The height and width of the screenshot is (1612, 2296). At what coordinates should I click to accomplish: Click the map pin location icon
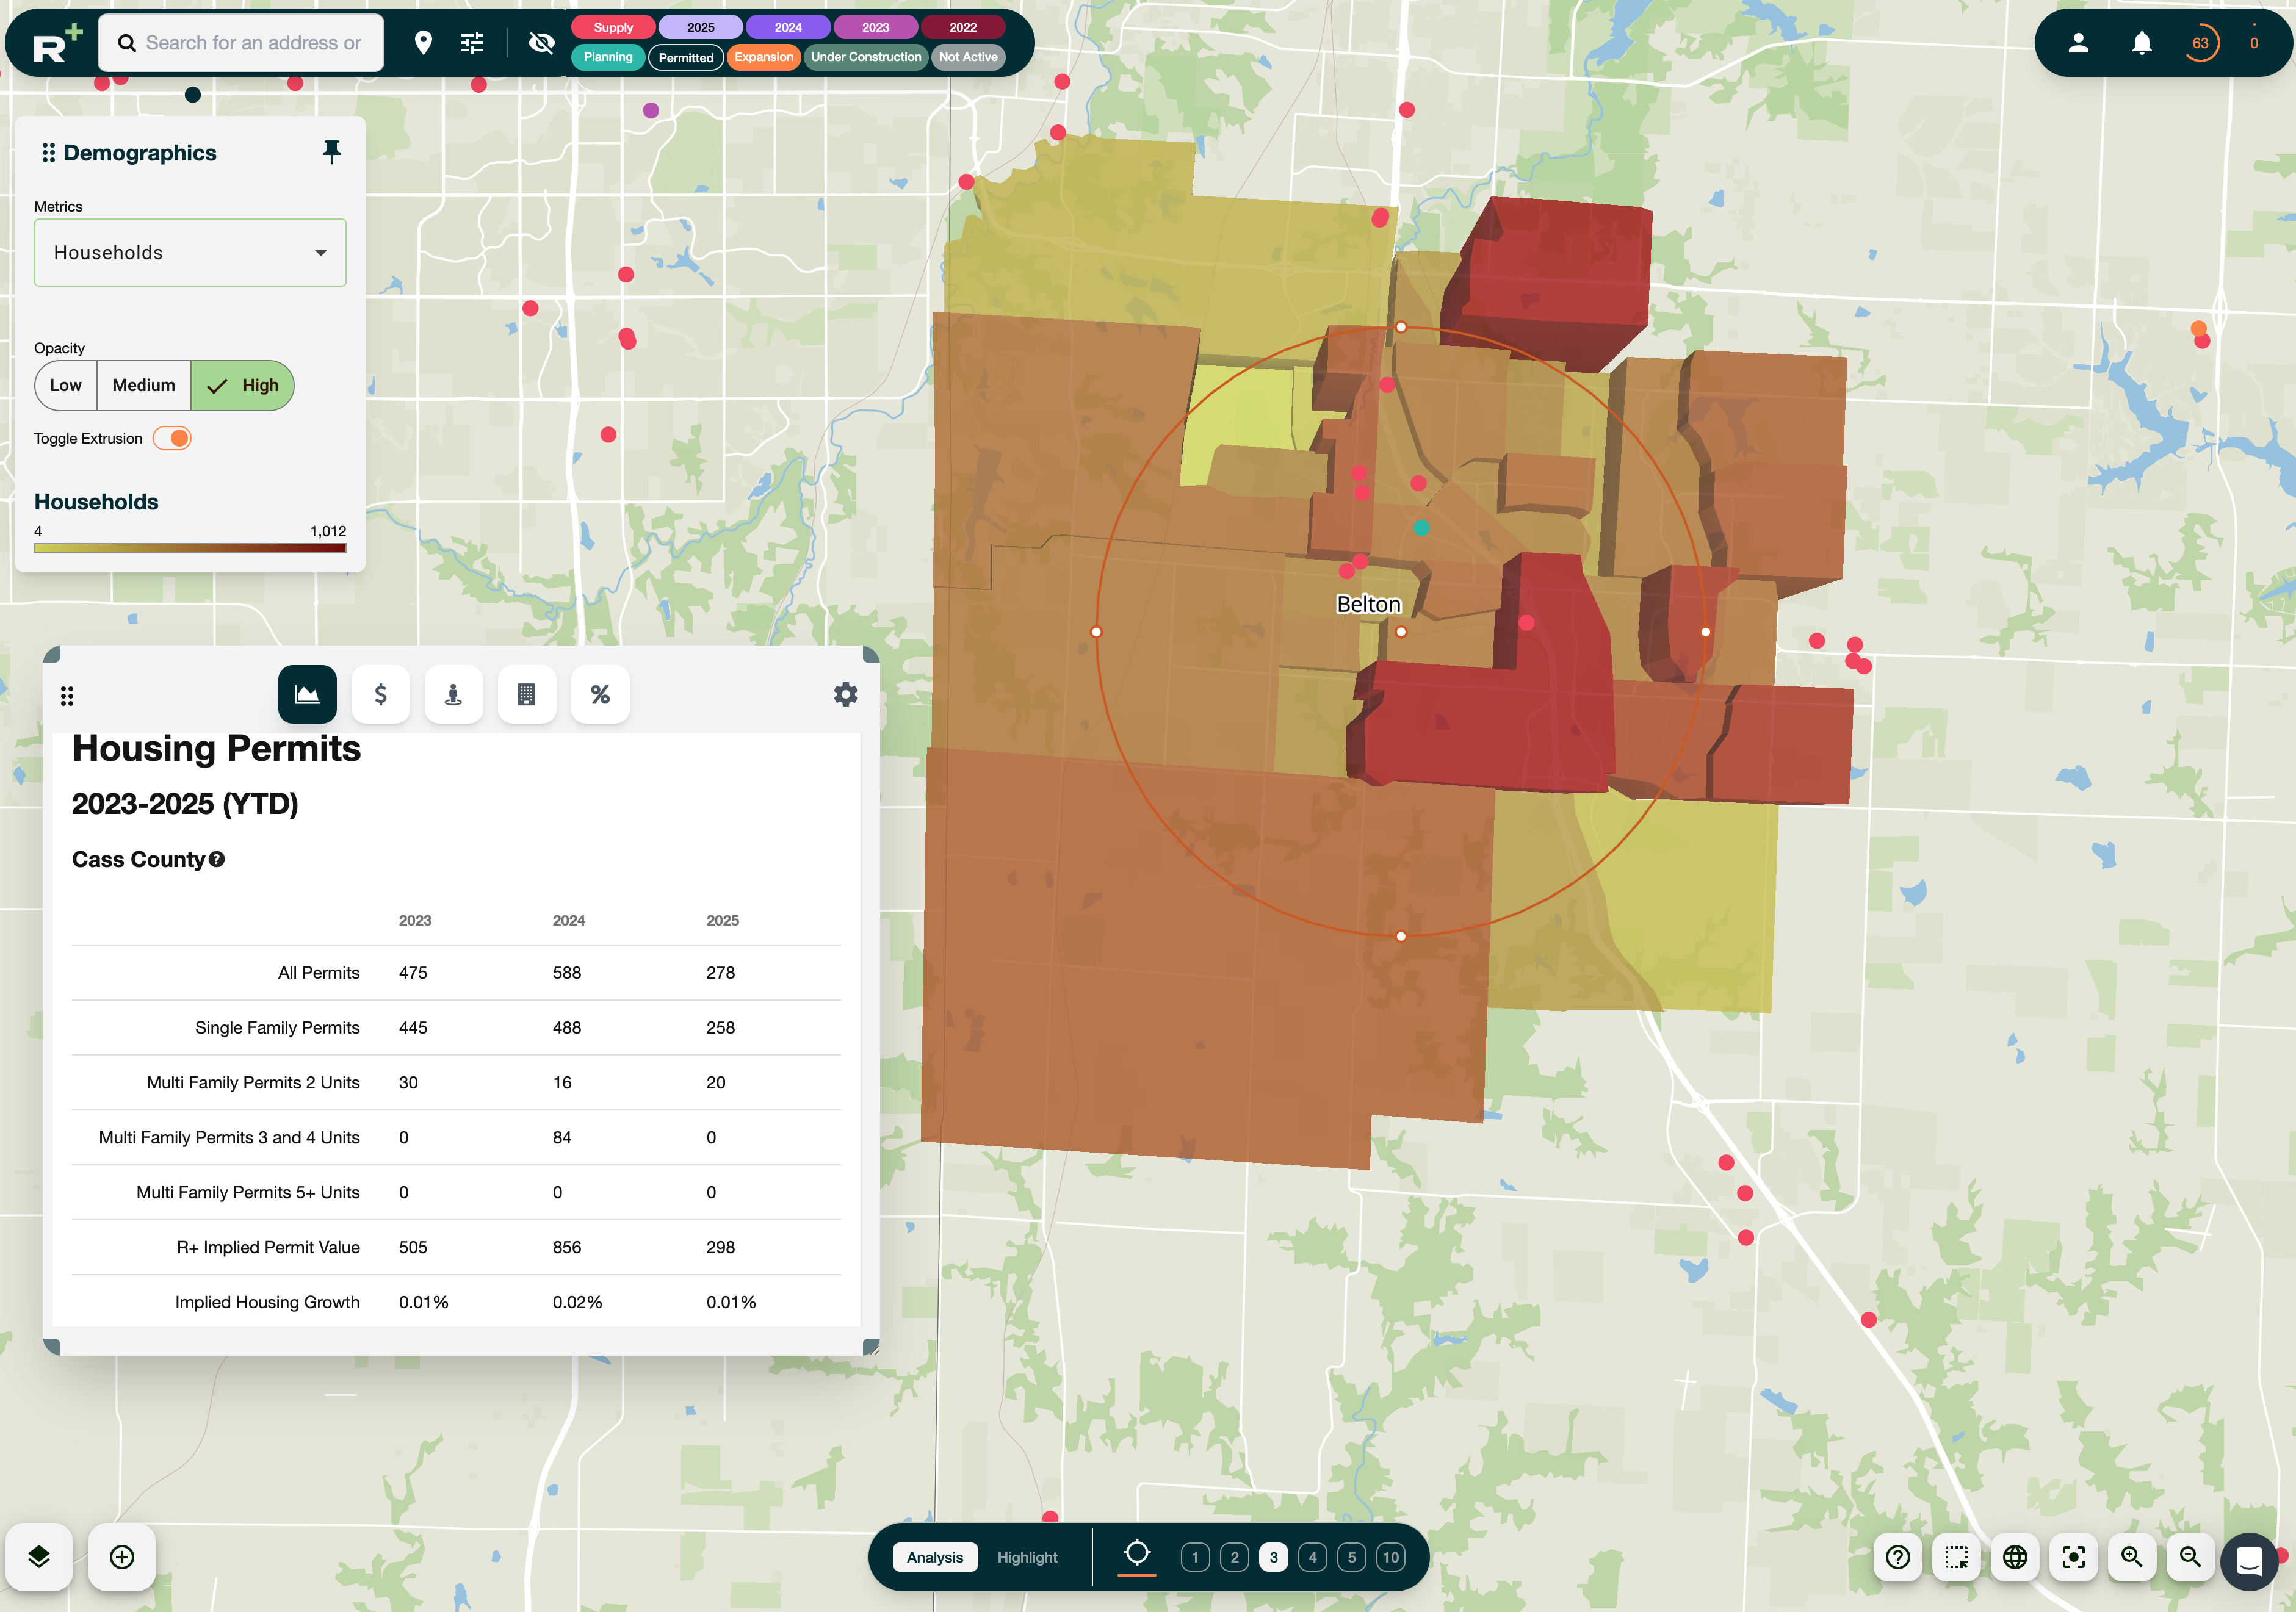423,42
